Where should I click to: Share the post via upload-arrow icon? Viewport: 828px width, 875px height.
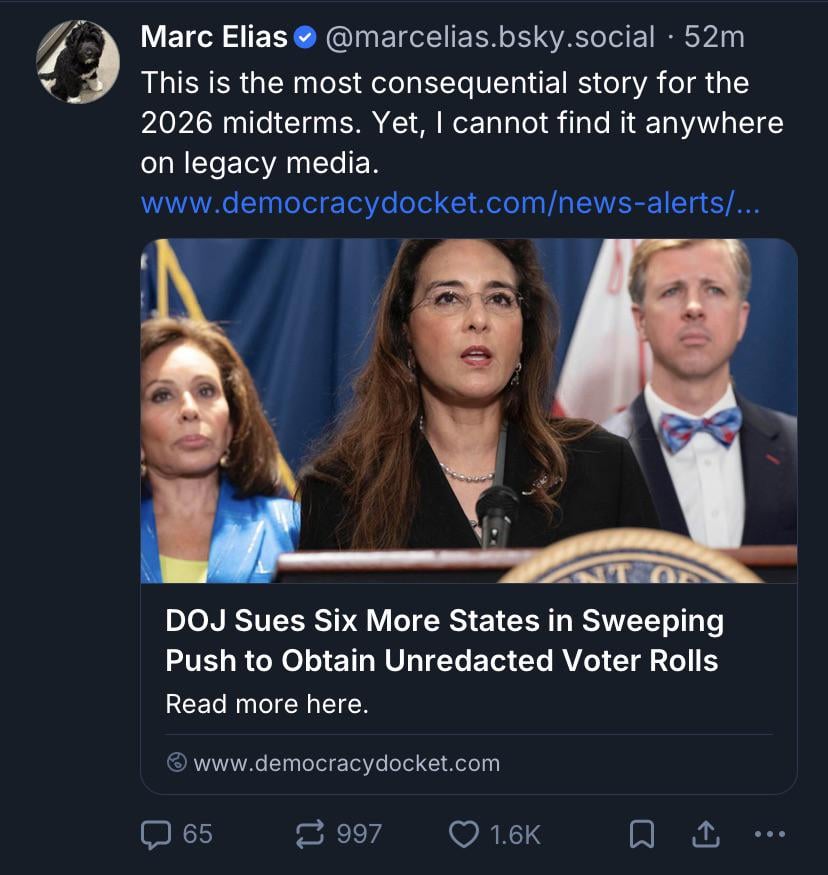(706, 833)
